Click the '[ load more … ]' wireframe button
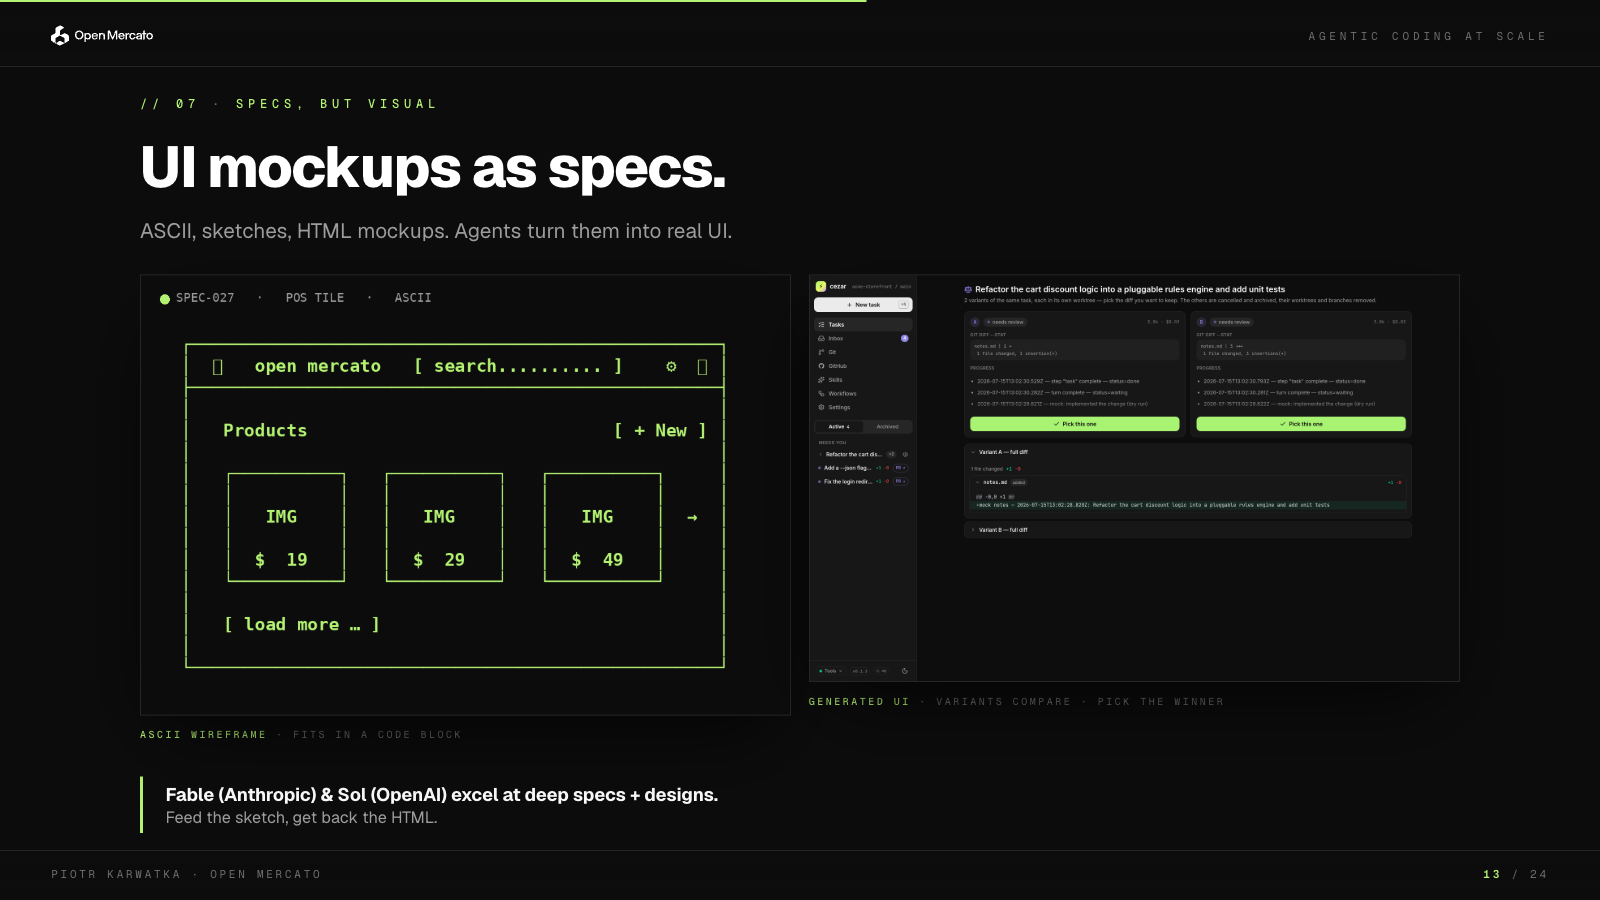This screenshot has height=900, width=1600. point(301,624)
